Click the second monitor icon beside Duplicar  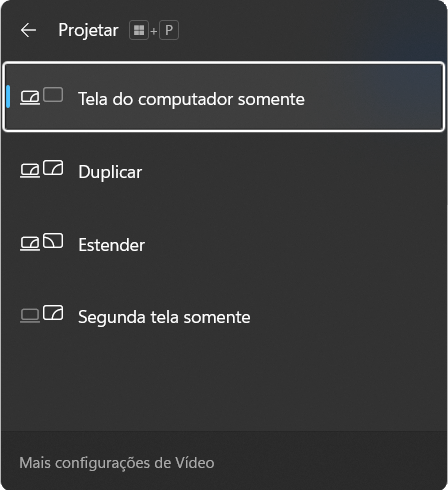point(53,167)
